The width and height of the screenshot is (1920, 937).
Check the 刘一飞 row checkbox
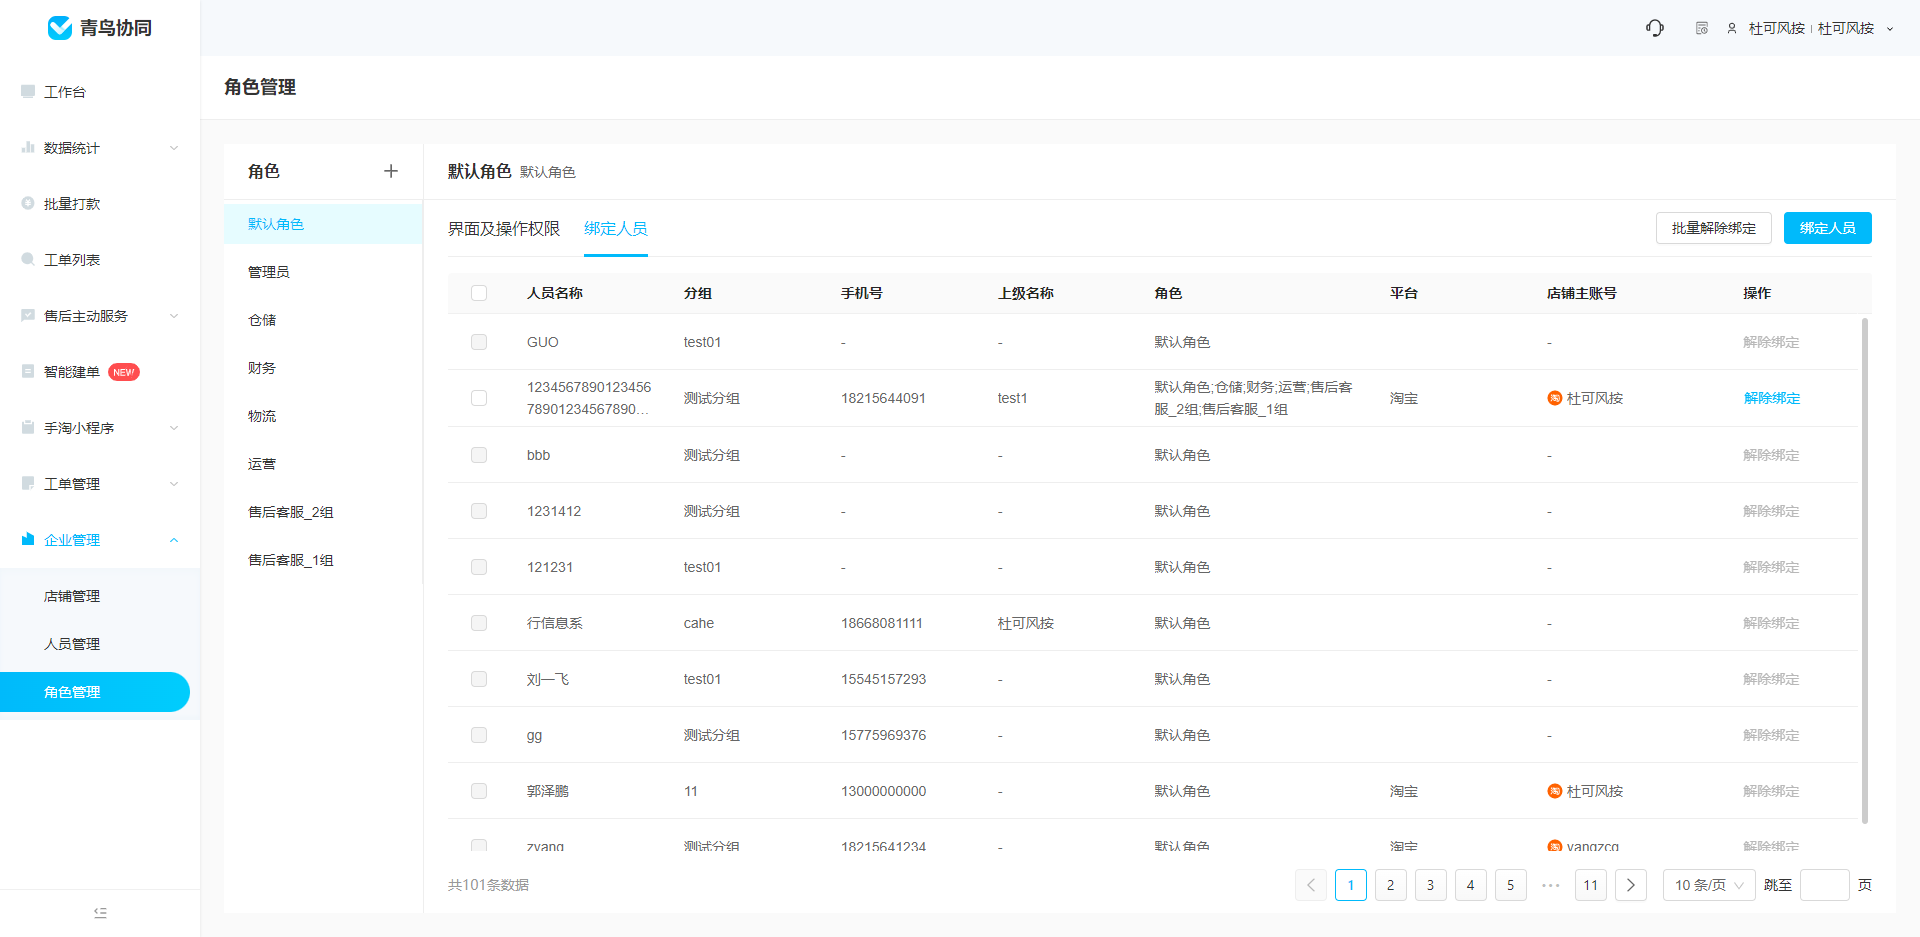[x=479, y=679]
